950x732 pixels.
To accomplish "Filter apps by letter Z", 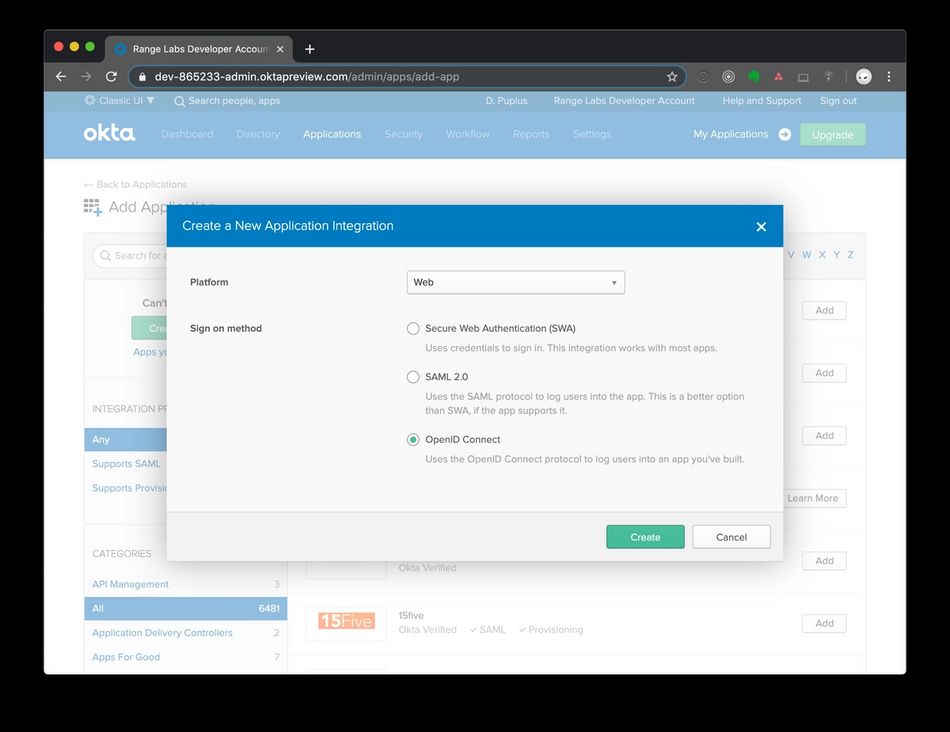I will click(851, 255).
